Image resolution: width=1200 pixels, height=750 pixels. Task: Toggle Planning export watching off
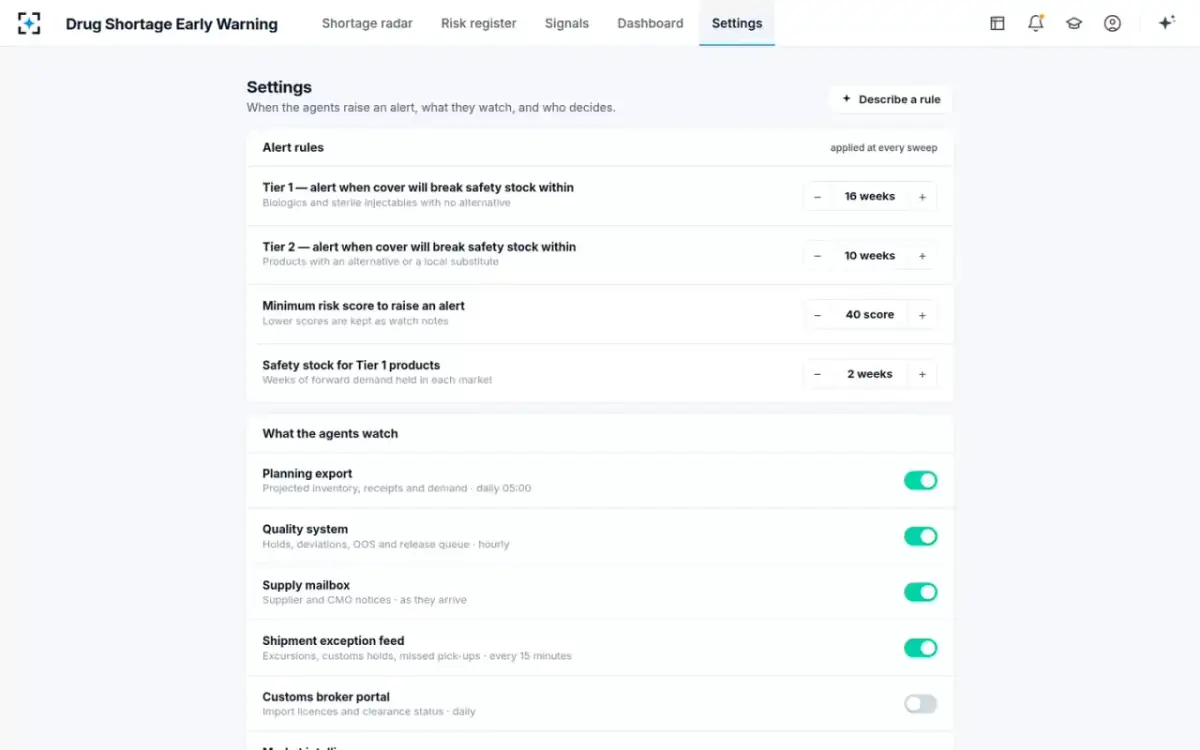[x=920, y=481]
